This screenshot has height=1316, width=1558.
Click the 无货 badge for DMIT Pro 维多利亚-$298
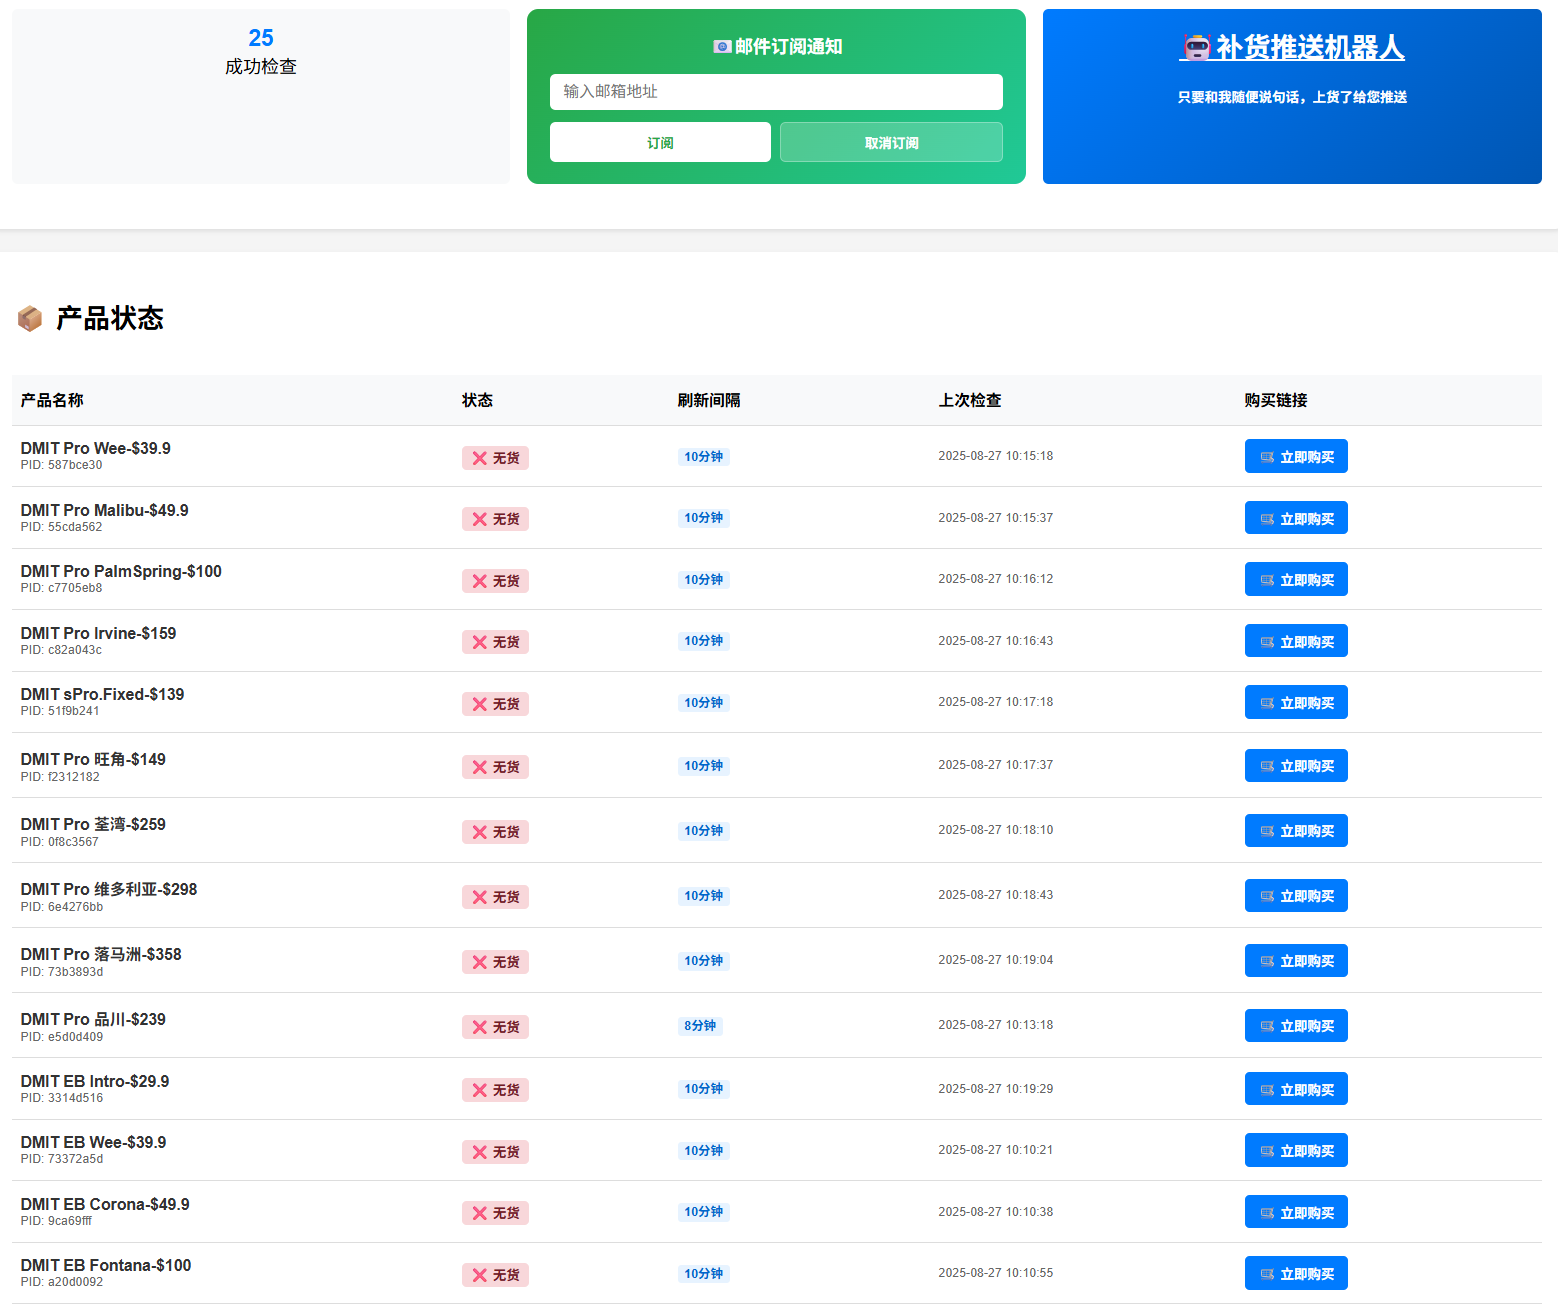[x=495, y=897]
